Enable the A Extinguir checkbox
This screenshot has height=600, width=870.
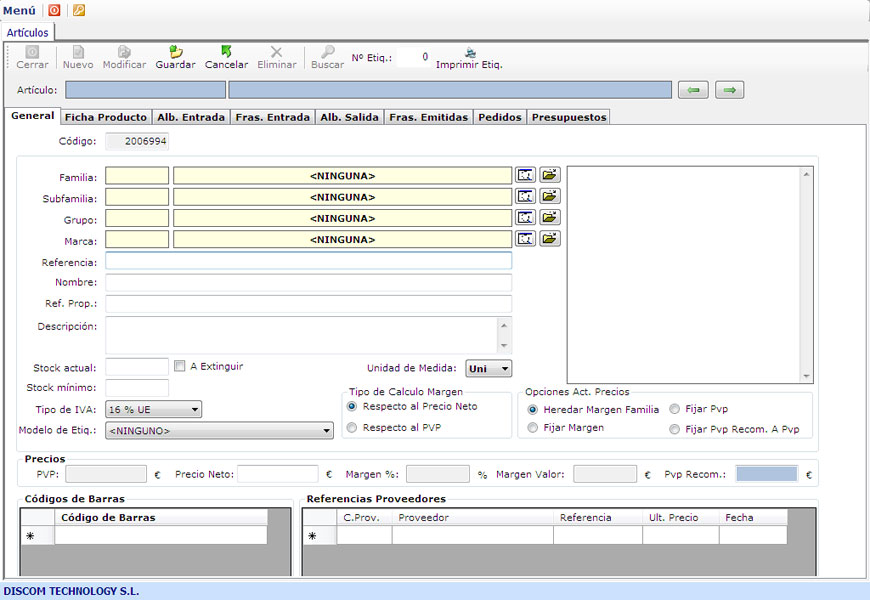click(x=180, y=366)
